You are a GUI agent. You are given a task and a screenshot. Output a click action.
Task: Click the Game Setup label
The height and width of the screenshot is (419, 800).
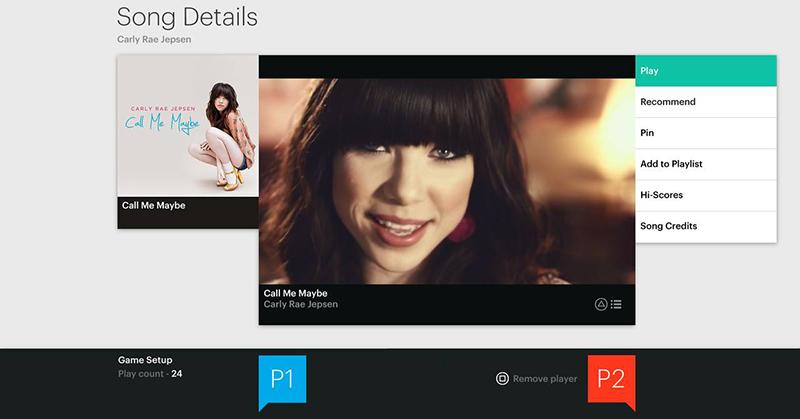pyautogui.click(x=145, y=360)
